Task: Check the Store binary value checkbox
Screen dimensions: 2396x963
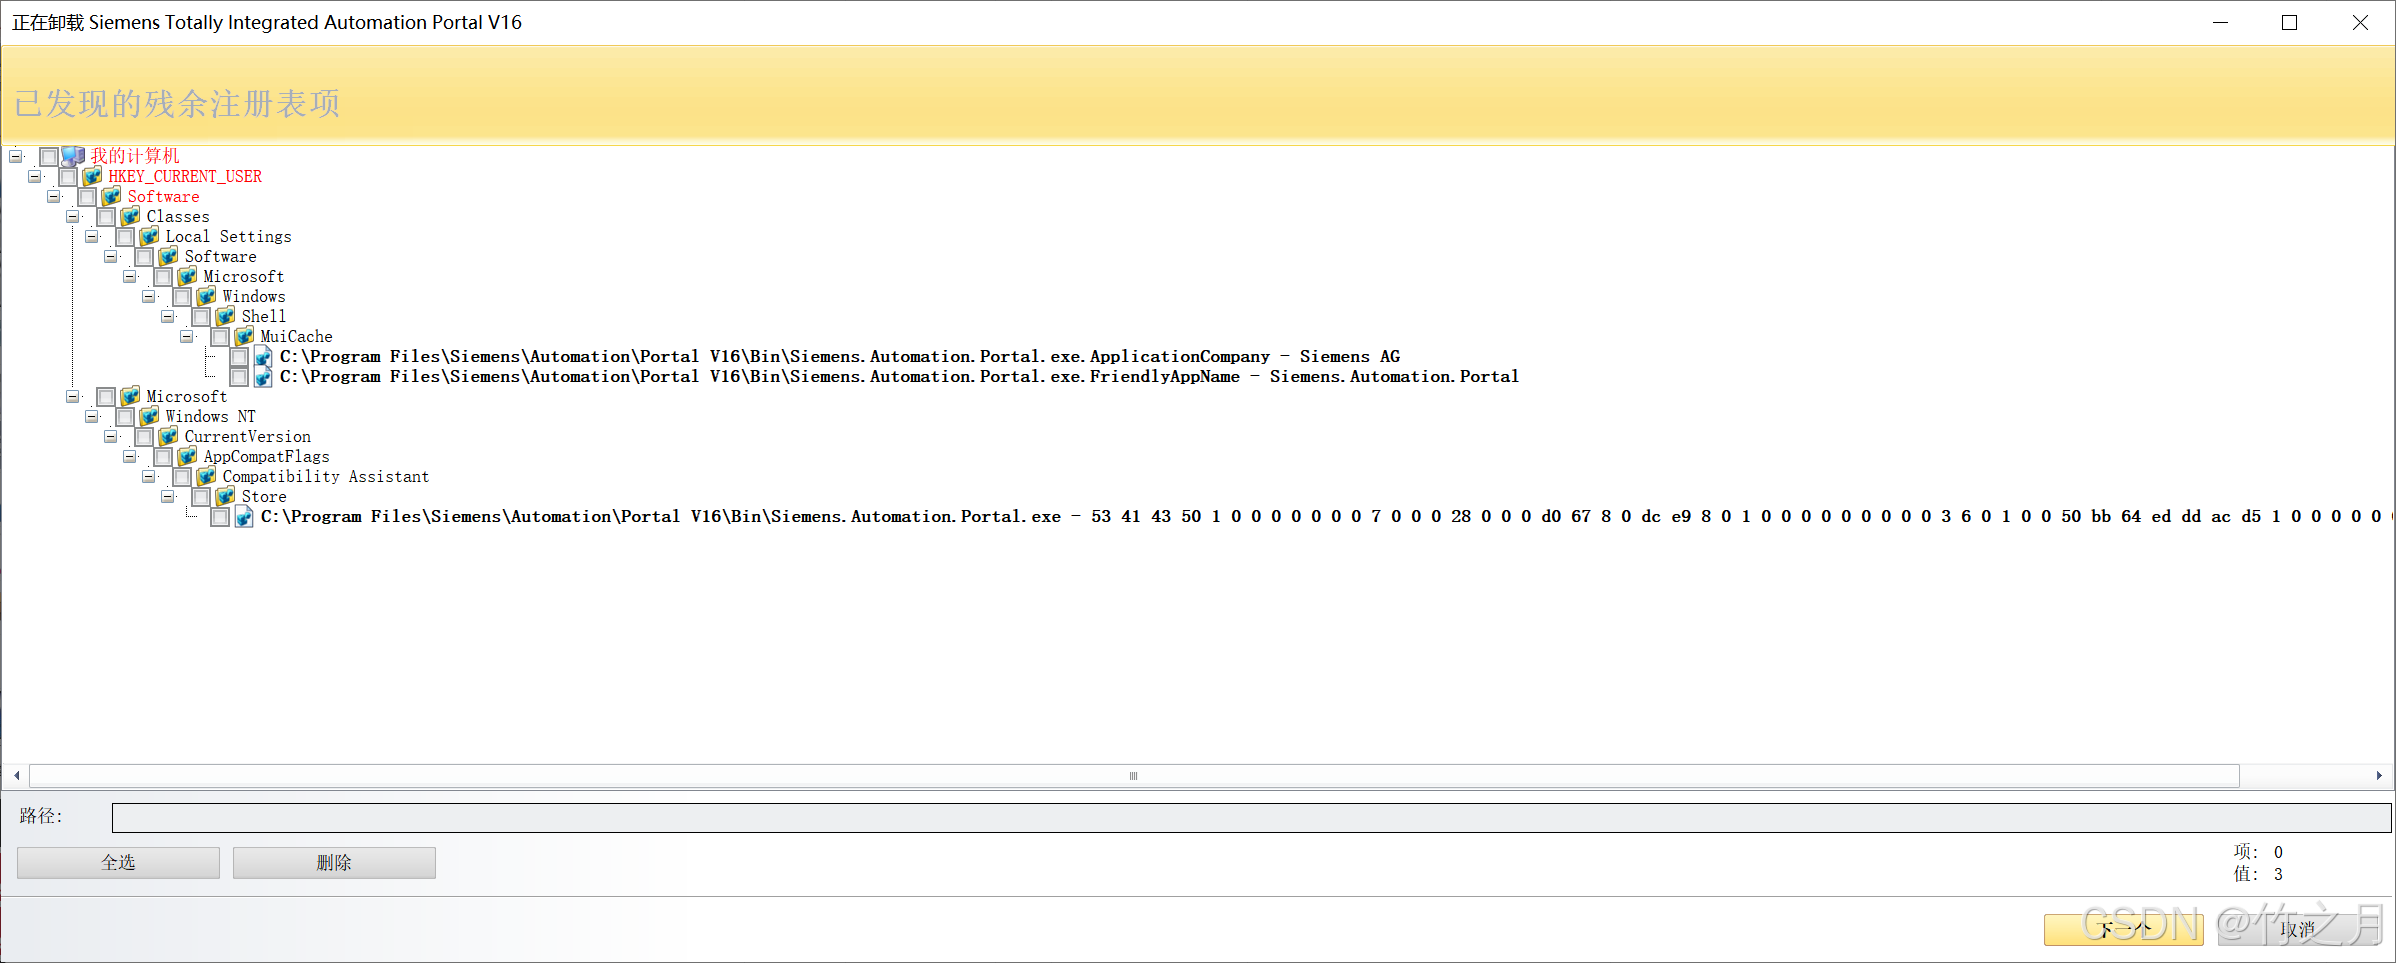Action: (x=220, y=517)
